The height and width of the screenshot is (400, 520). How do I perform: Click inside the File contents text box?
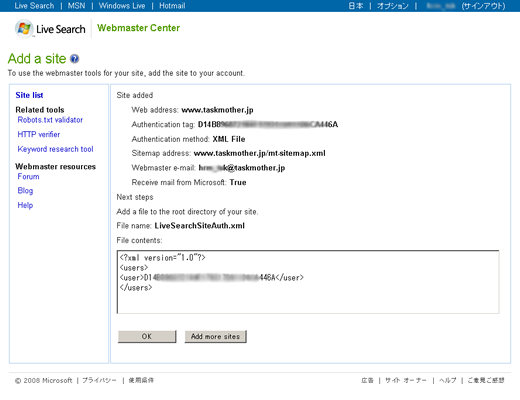point(308,282)
